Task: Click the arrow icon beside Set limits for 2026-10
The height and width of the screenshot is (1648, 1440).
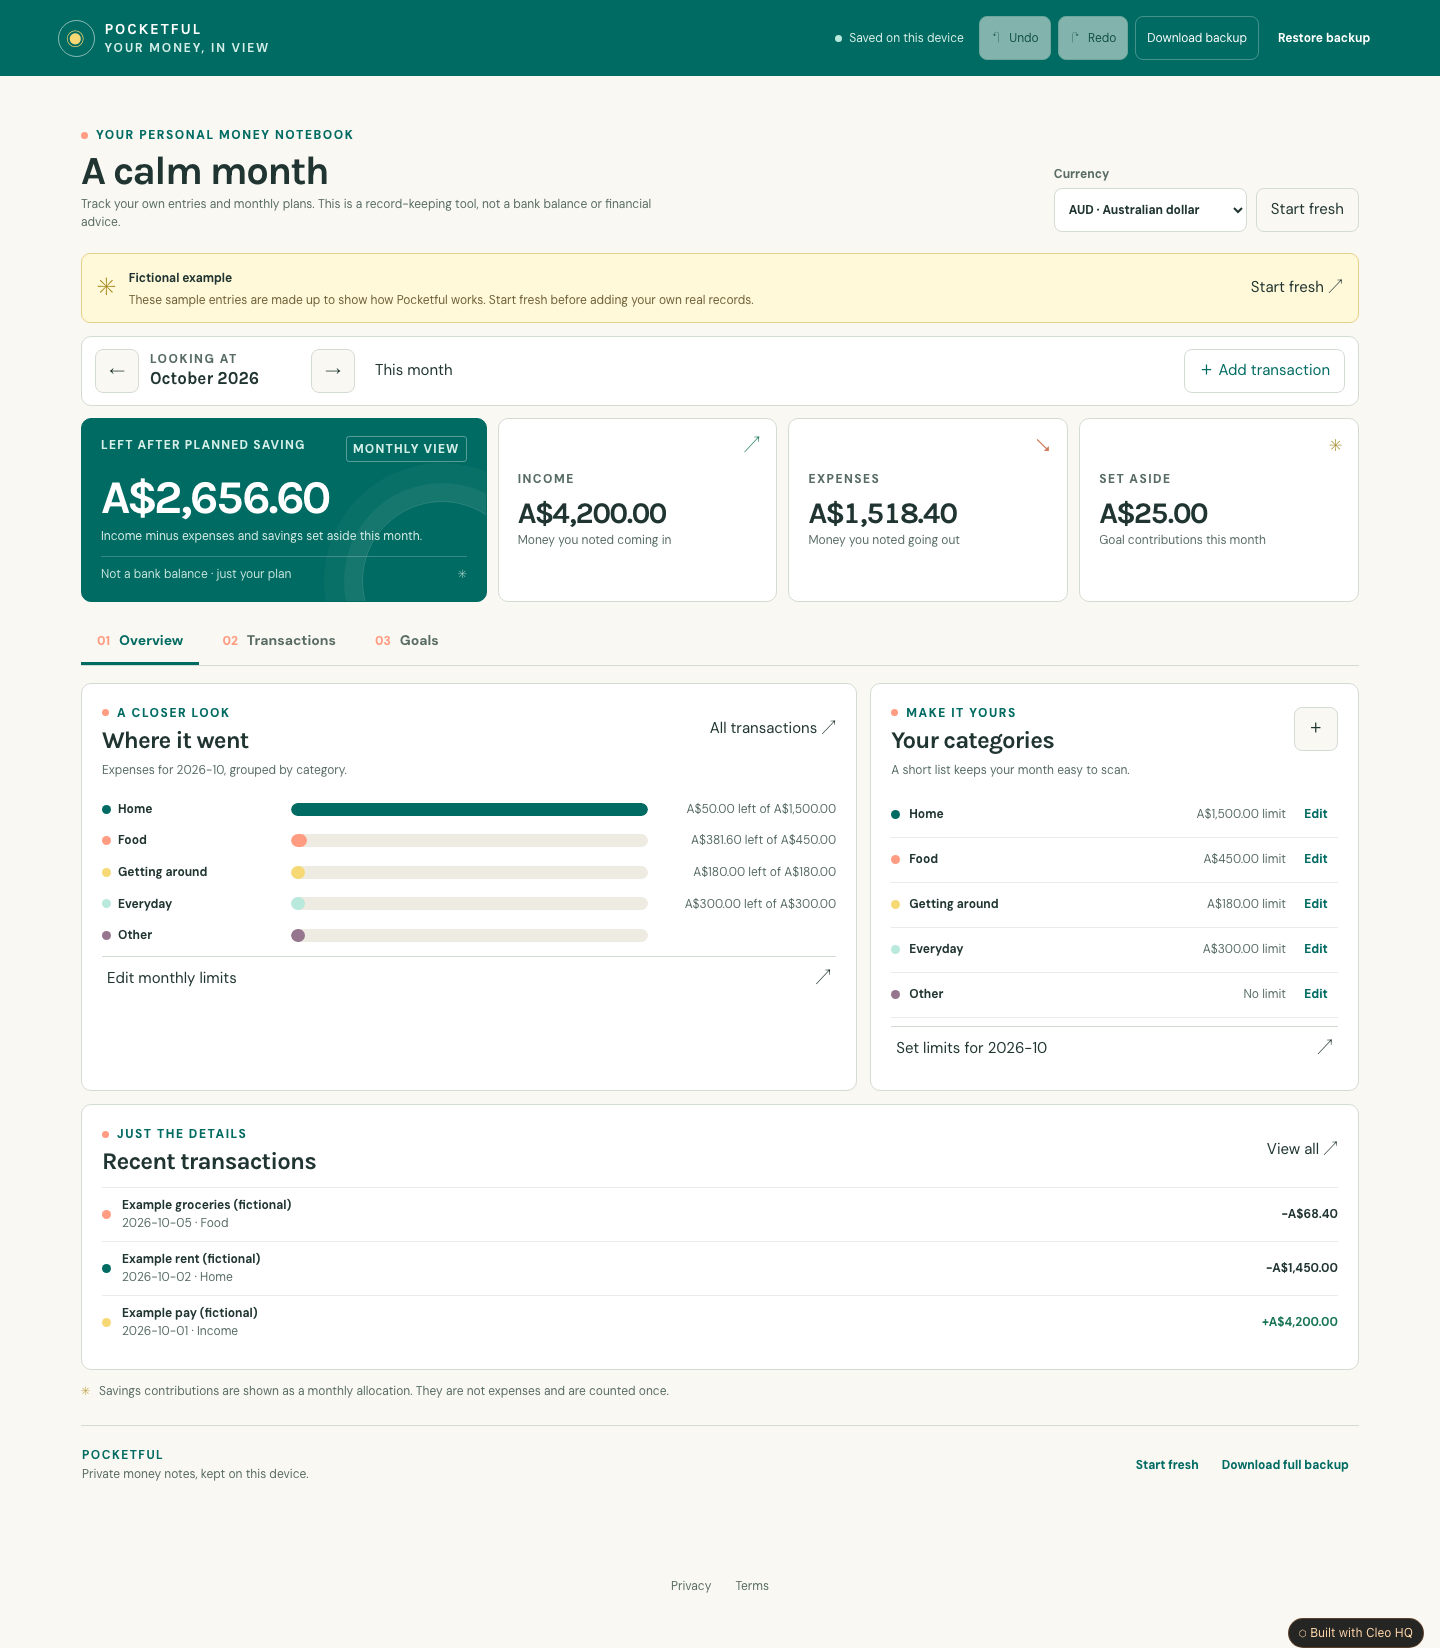Action: pyautogui.click(x=1325, y=1047)
